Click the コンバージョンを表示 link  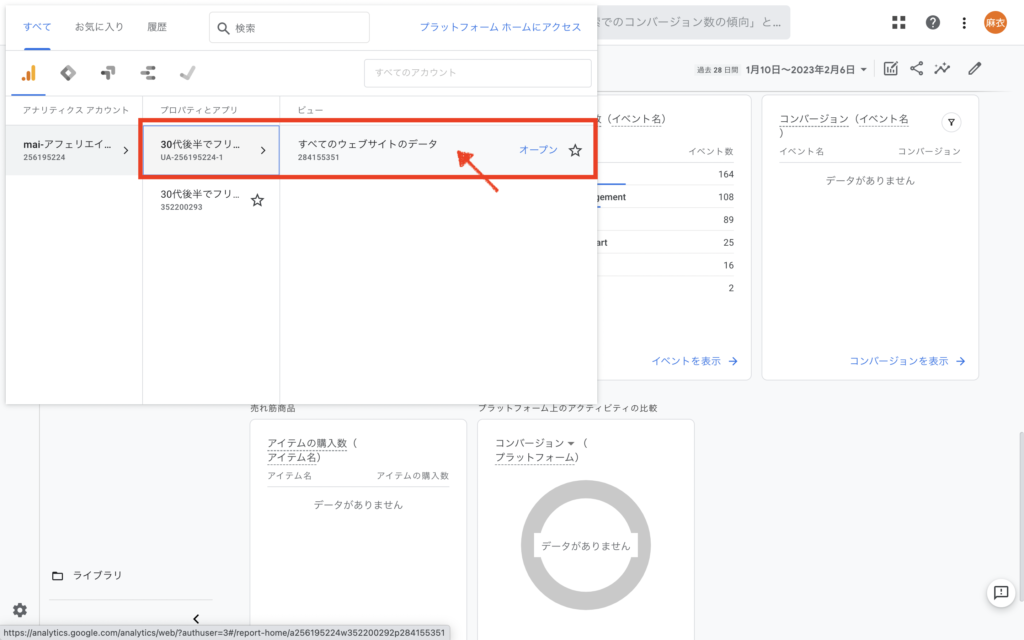[x=907, y=361]
